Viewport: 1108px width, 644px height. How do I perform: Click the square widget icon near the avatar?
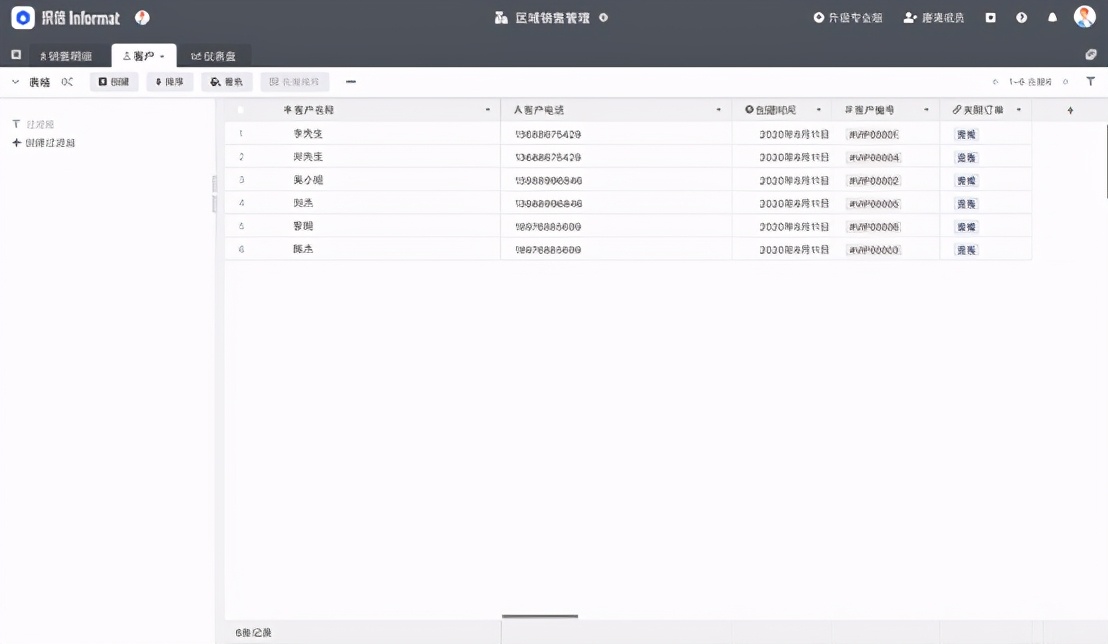989,17
